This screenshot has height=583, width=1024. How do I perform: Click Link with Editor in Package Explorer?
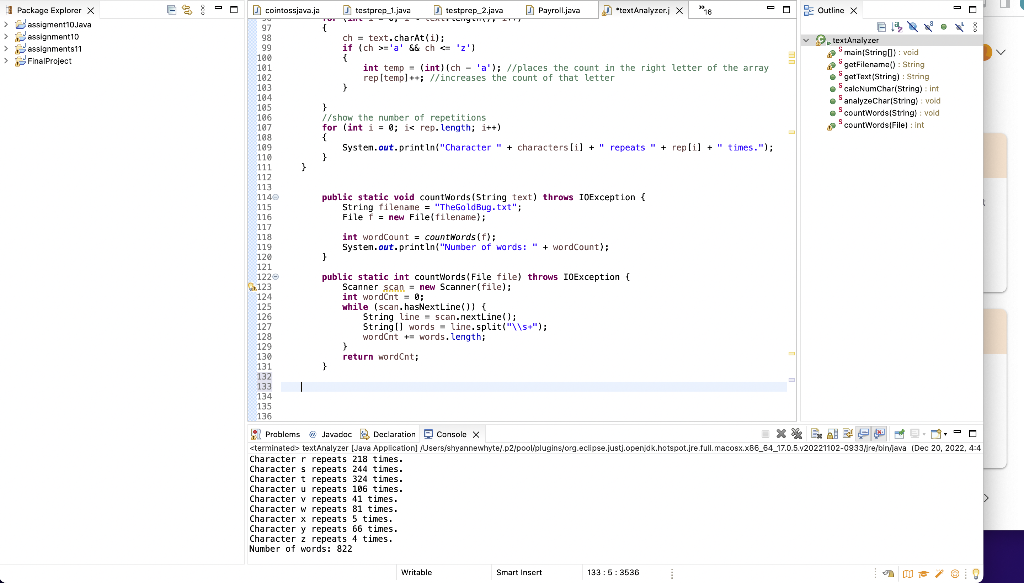(x=186, y=7)
